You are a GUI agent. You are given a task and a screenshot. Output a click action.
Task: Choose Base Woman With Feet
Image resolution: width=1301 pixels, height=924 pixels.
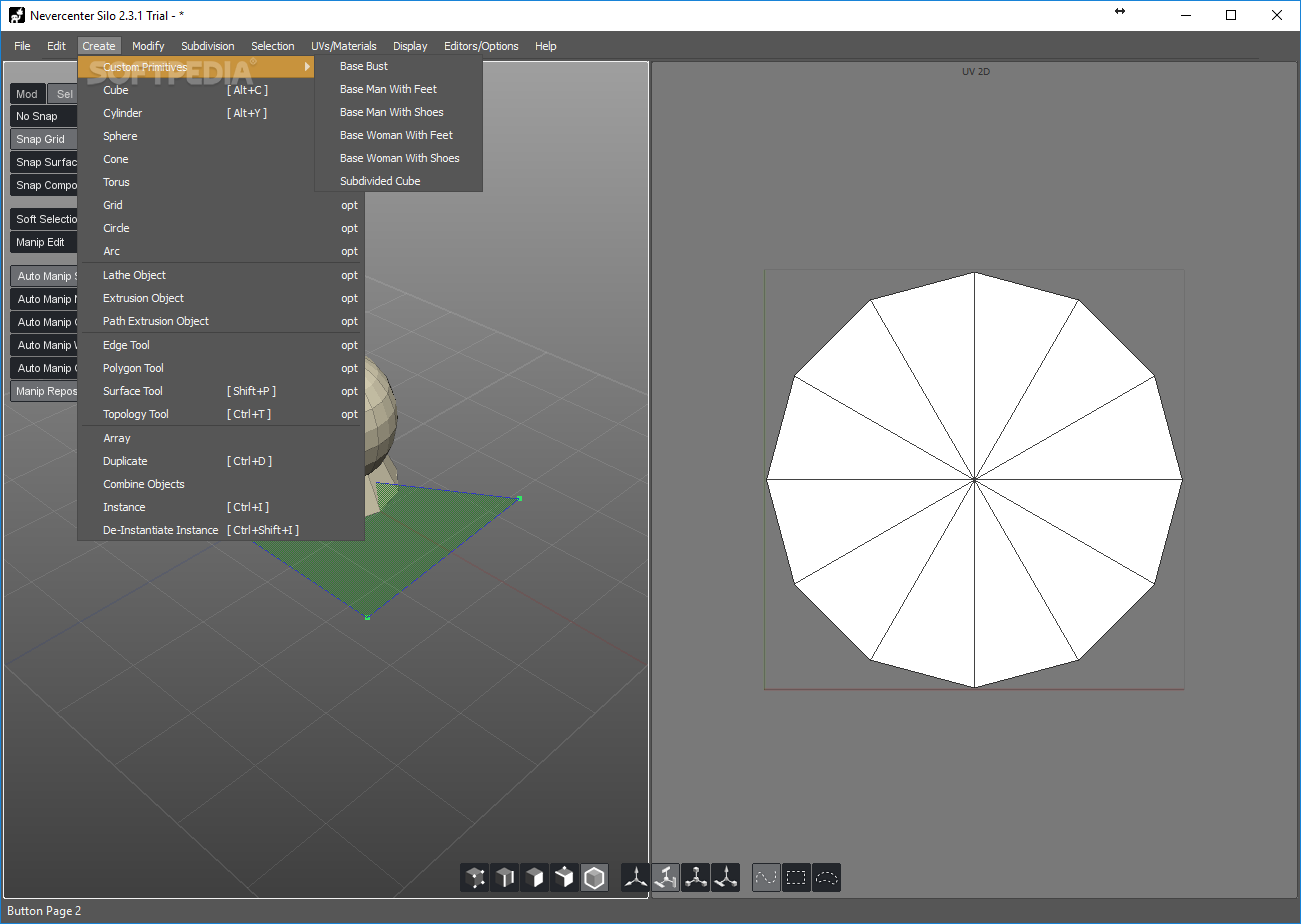(x=398, y=135)
